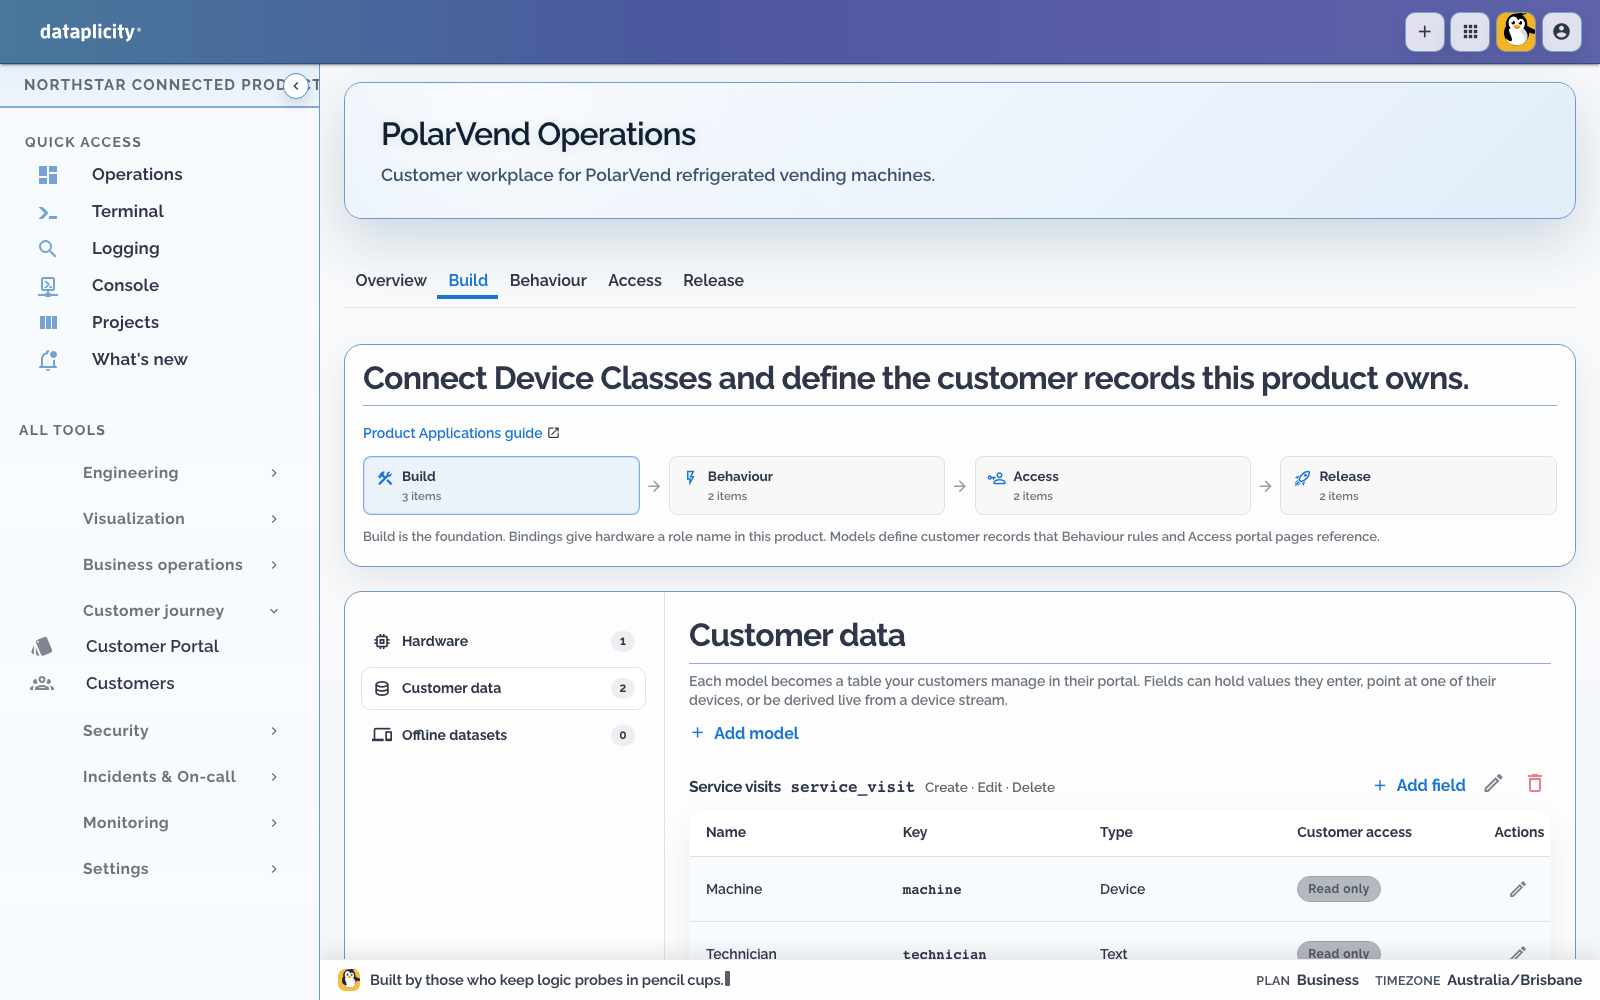
Task: Click Machine row Read only badge
Action: click(1338, 889)
